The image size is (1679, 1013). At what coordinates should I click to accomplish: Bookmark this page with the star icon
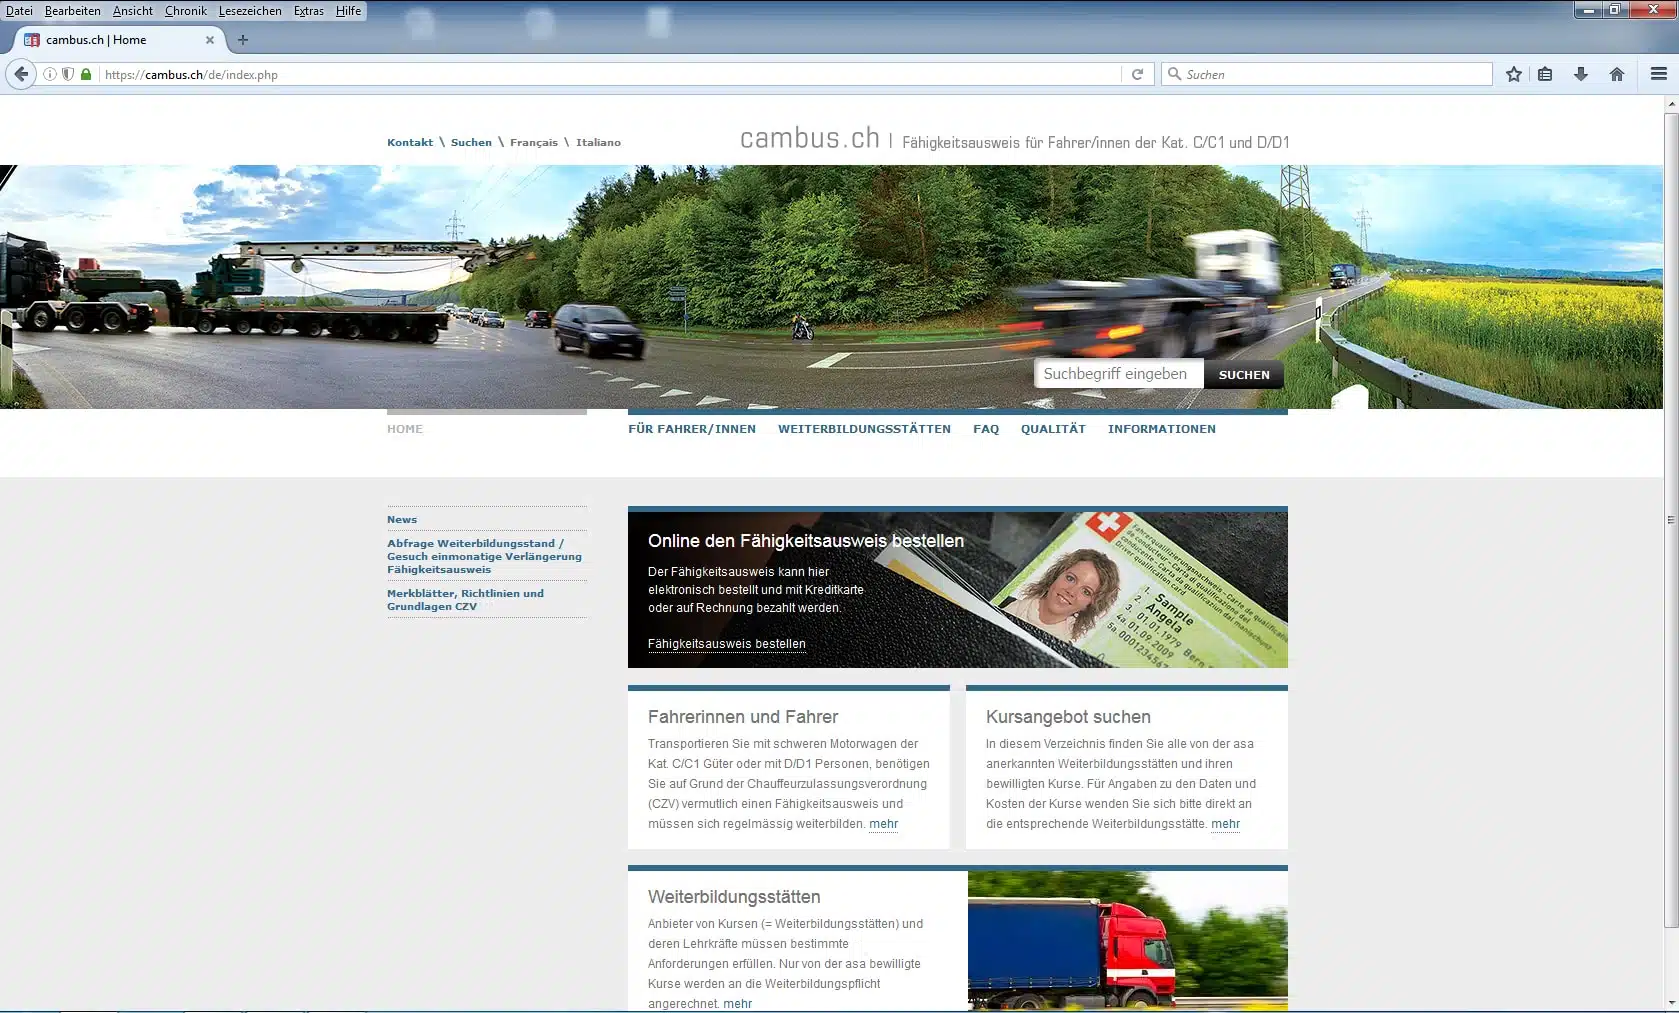click(1513, 74)
